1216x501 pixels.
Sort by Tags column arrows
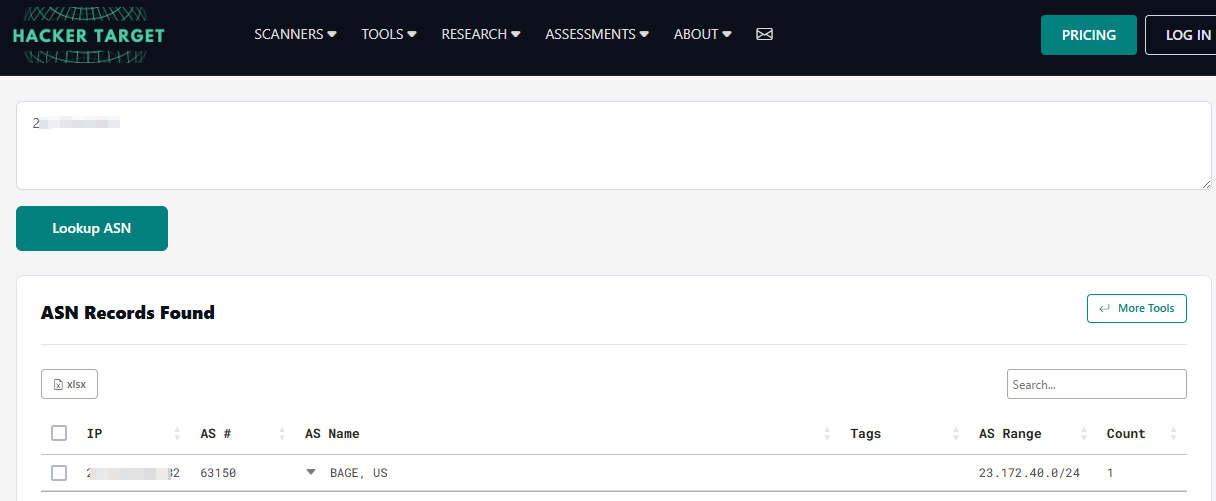pyautogui.click(x=955, y=434)
